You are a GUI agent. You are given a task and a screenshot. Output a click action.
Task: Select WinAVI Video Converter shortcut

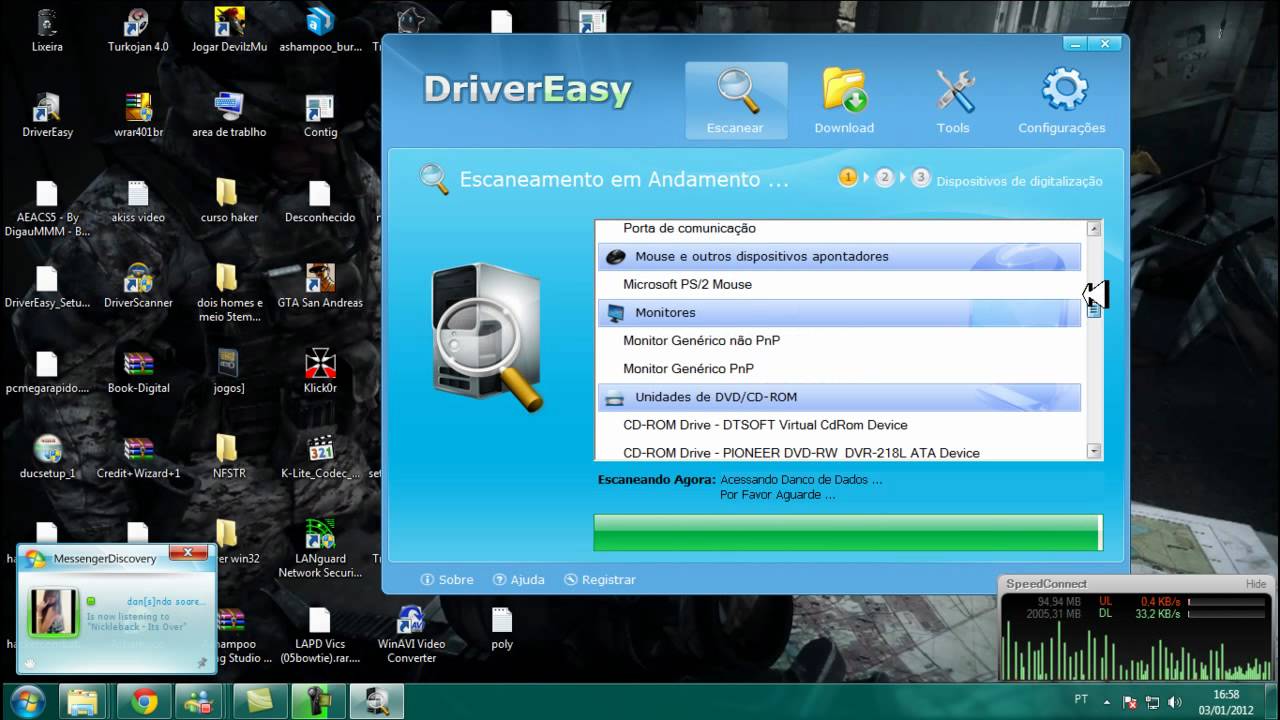(x=412, y=634)
